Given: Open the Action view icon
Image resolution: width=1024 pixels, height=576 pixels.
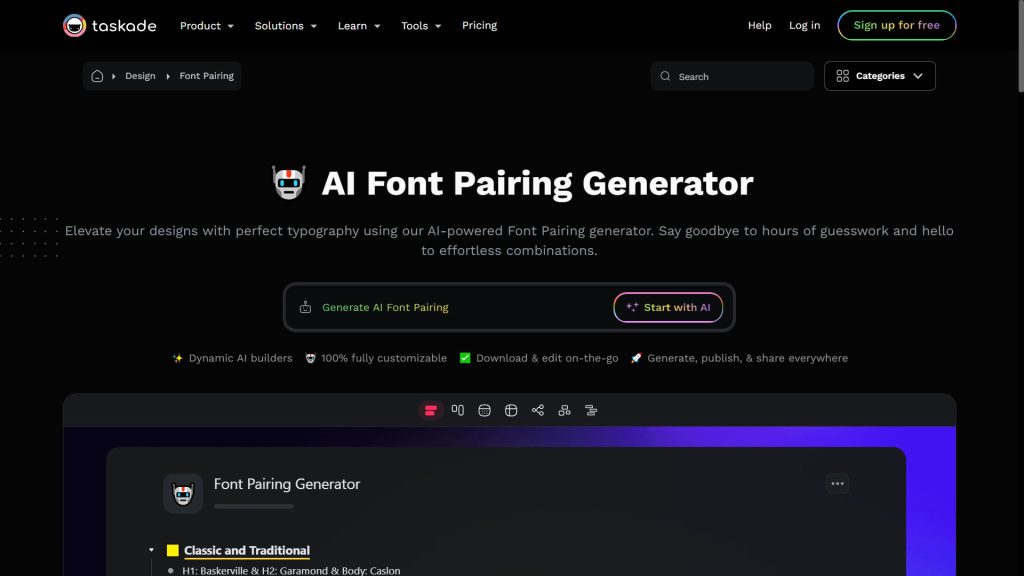Looking at the screenshot, I should [591, 410].
